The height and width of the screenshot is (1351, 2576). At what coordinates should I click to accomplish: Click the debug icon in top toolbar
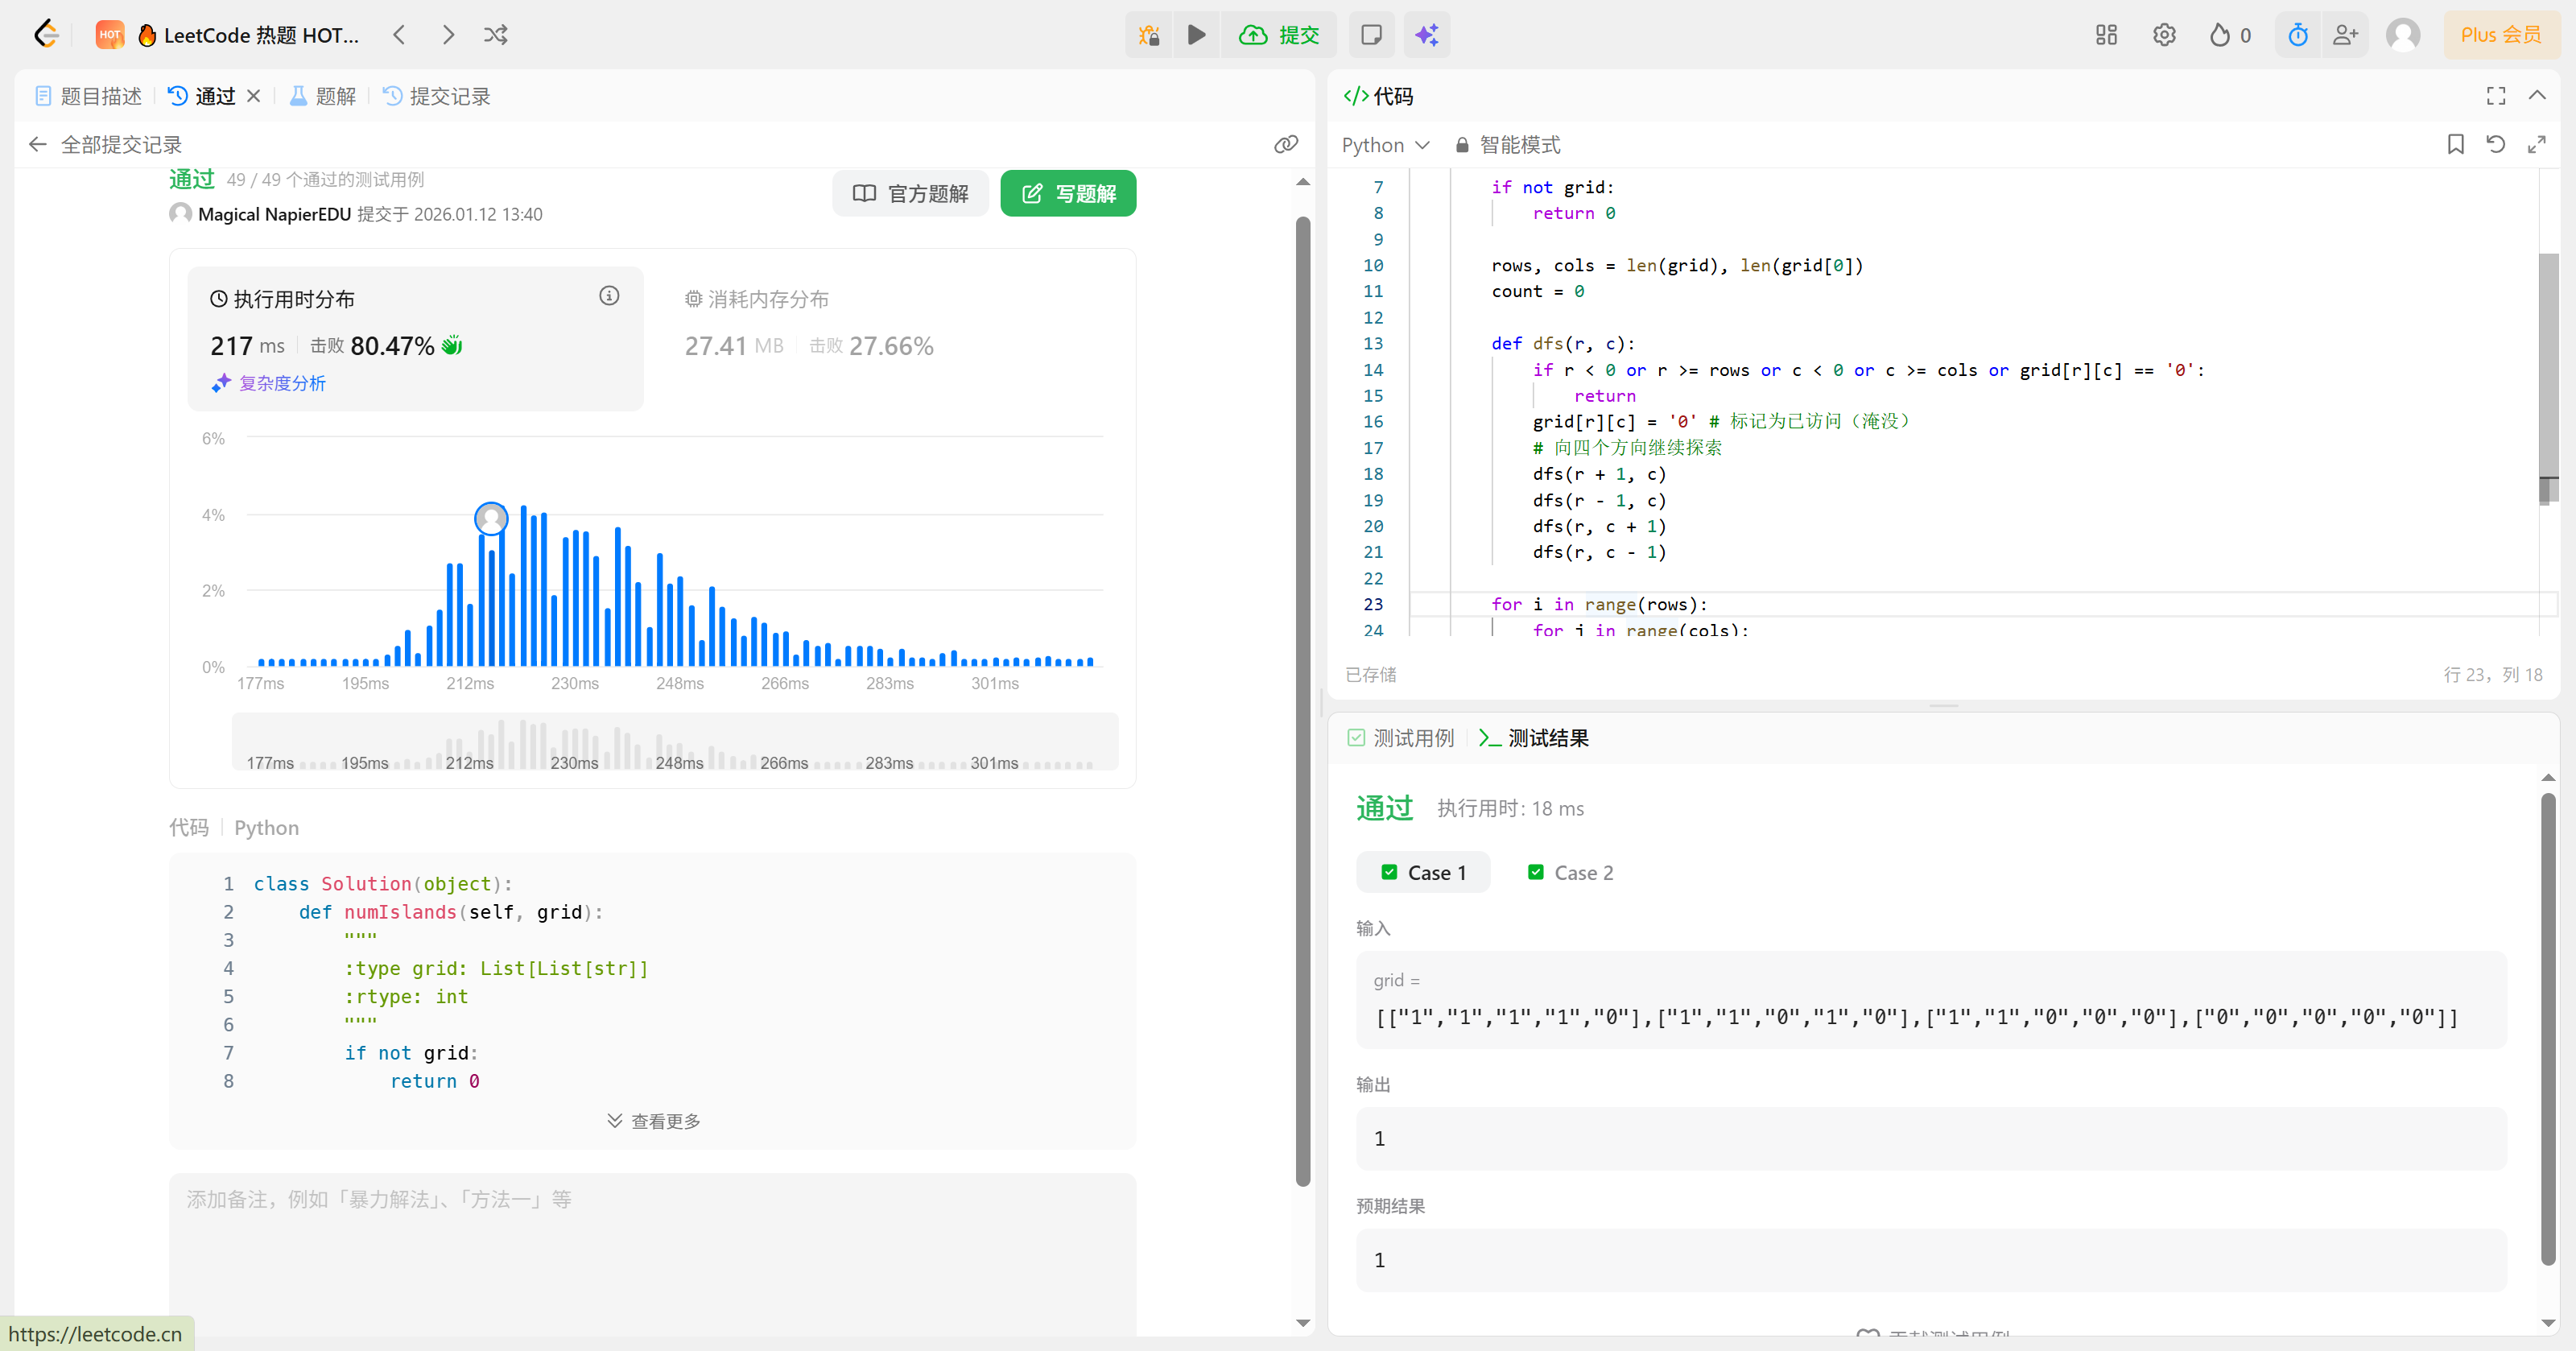click(1149, 35)
